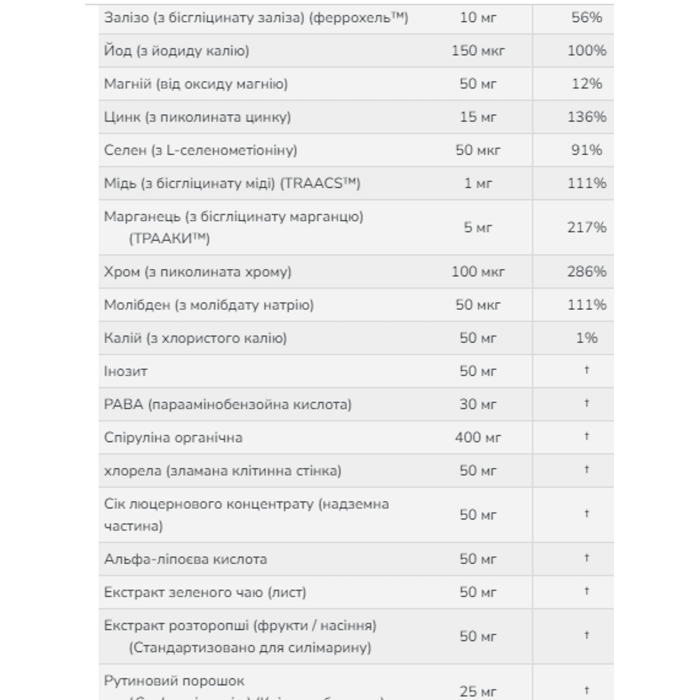Click the Залізо (феррохель) ingredient row
This screenshot has height=700, width=700.
(x=356, y=18)
